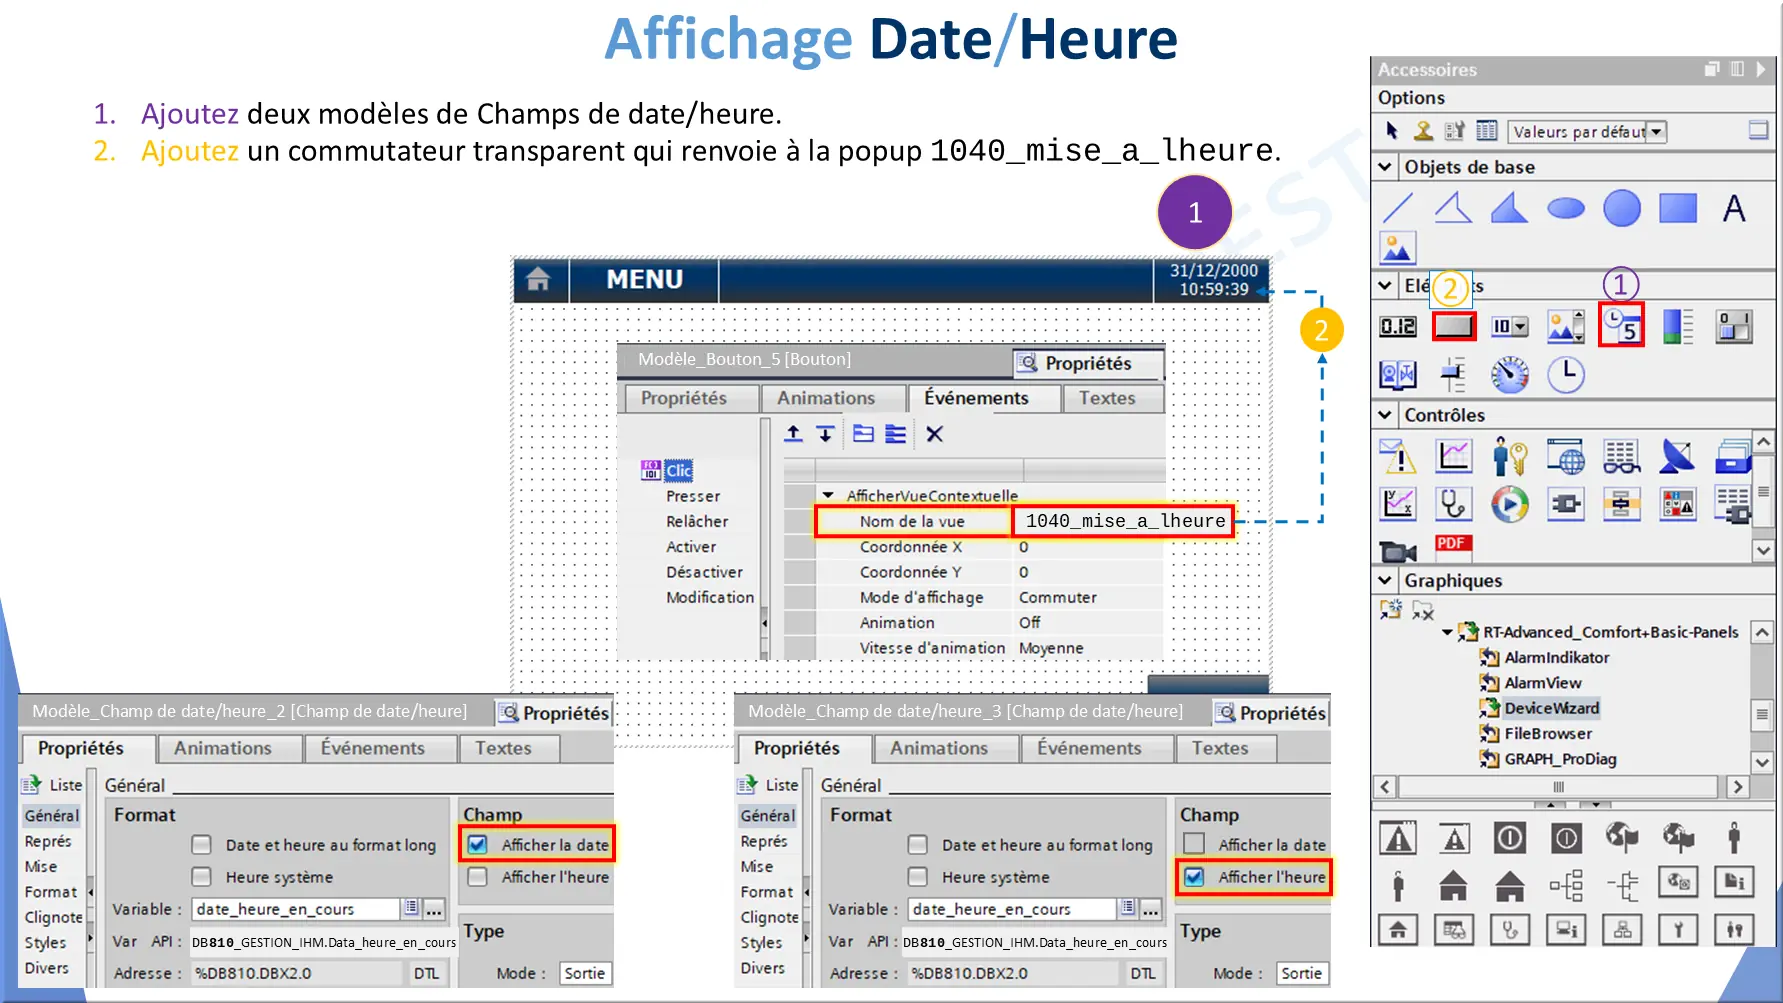Click the Home icon in MENU bar

[539, 279]
